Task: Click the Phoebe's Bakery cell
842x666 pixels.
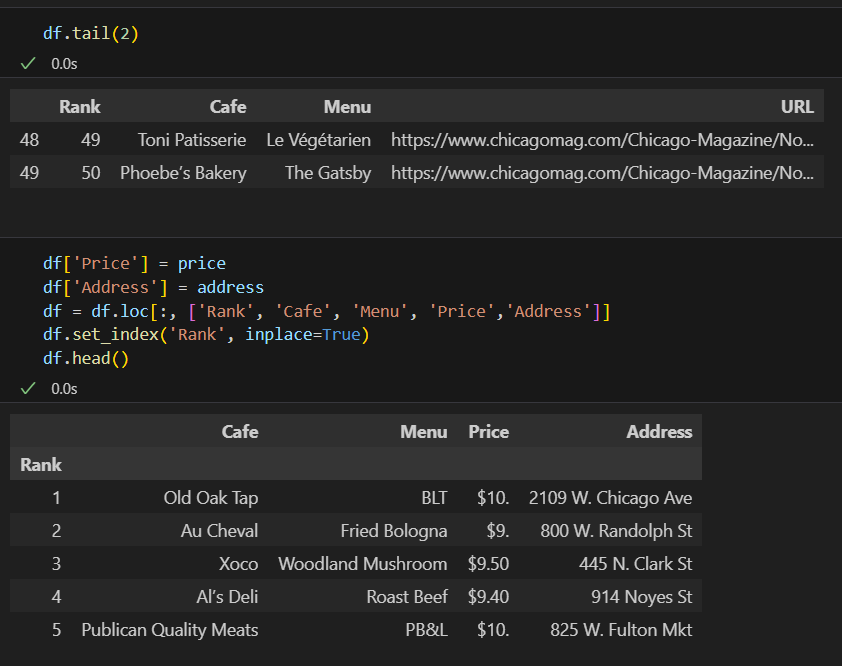Action: 183,173
